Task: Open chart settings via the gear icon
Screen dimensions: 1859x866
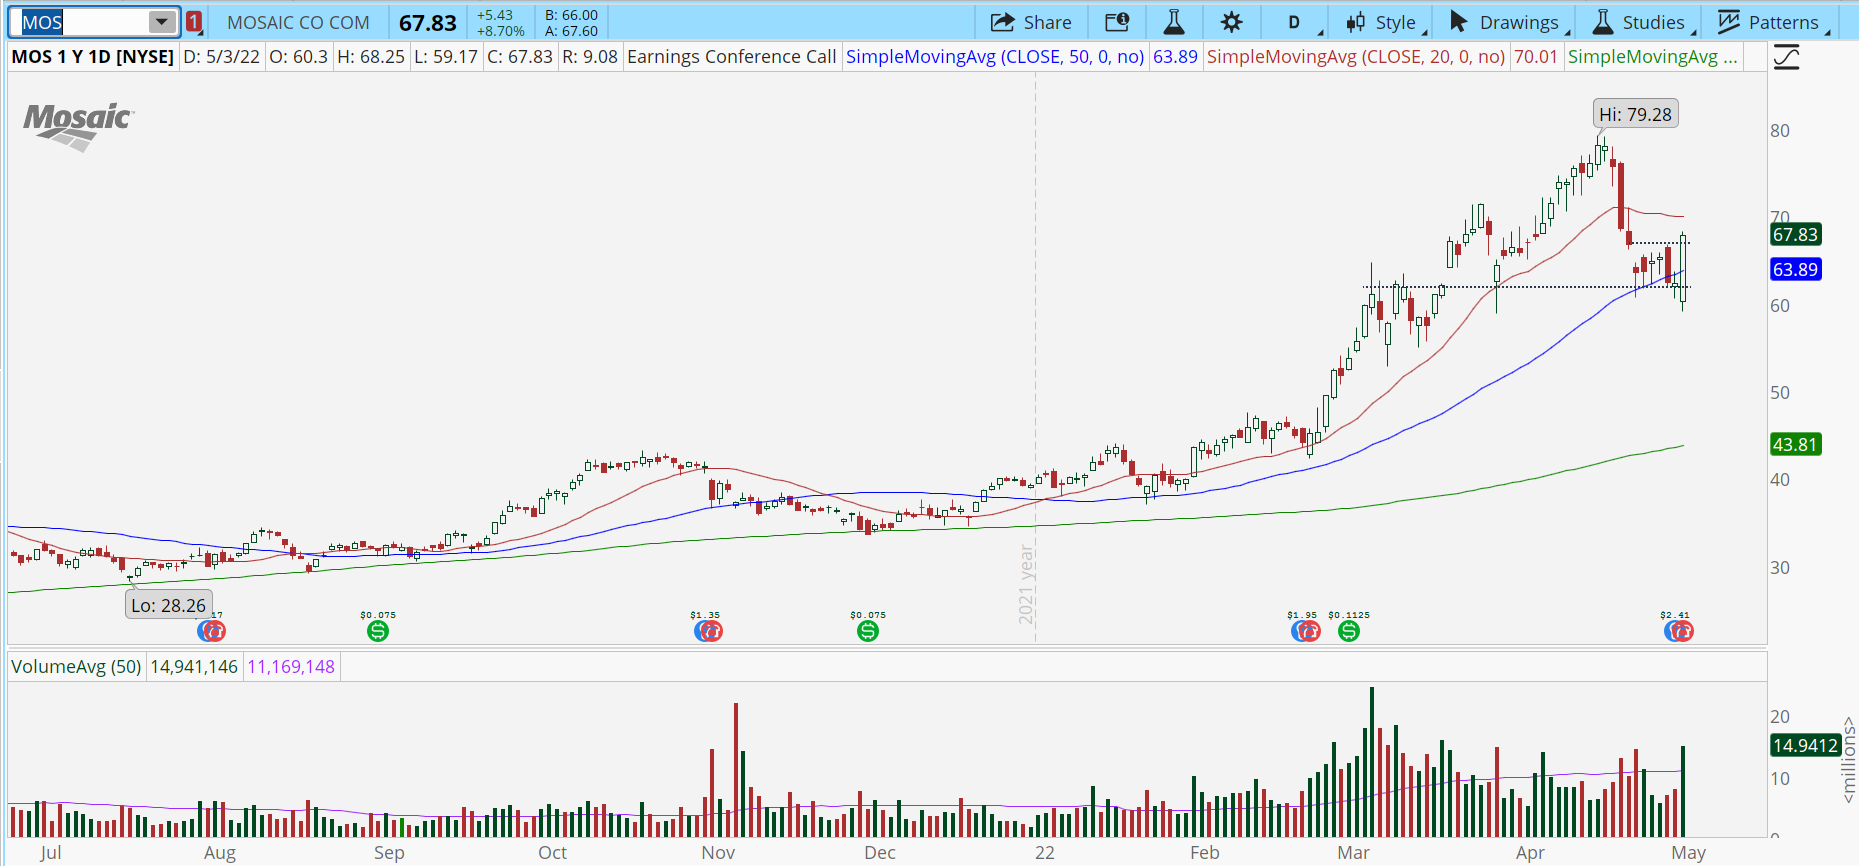Action: pyautogui.click(x=1232, y=22)
